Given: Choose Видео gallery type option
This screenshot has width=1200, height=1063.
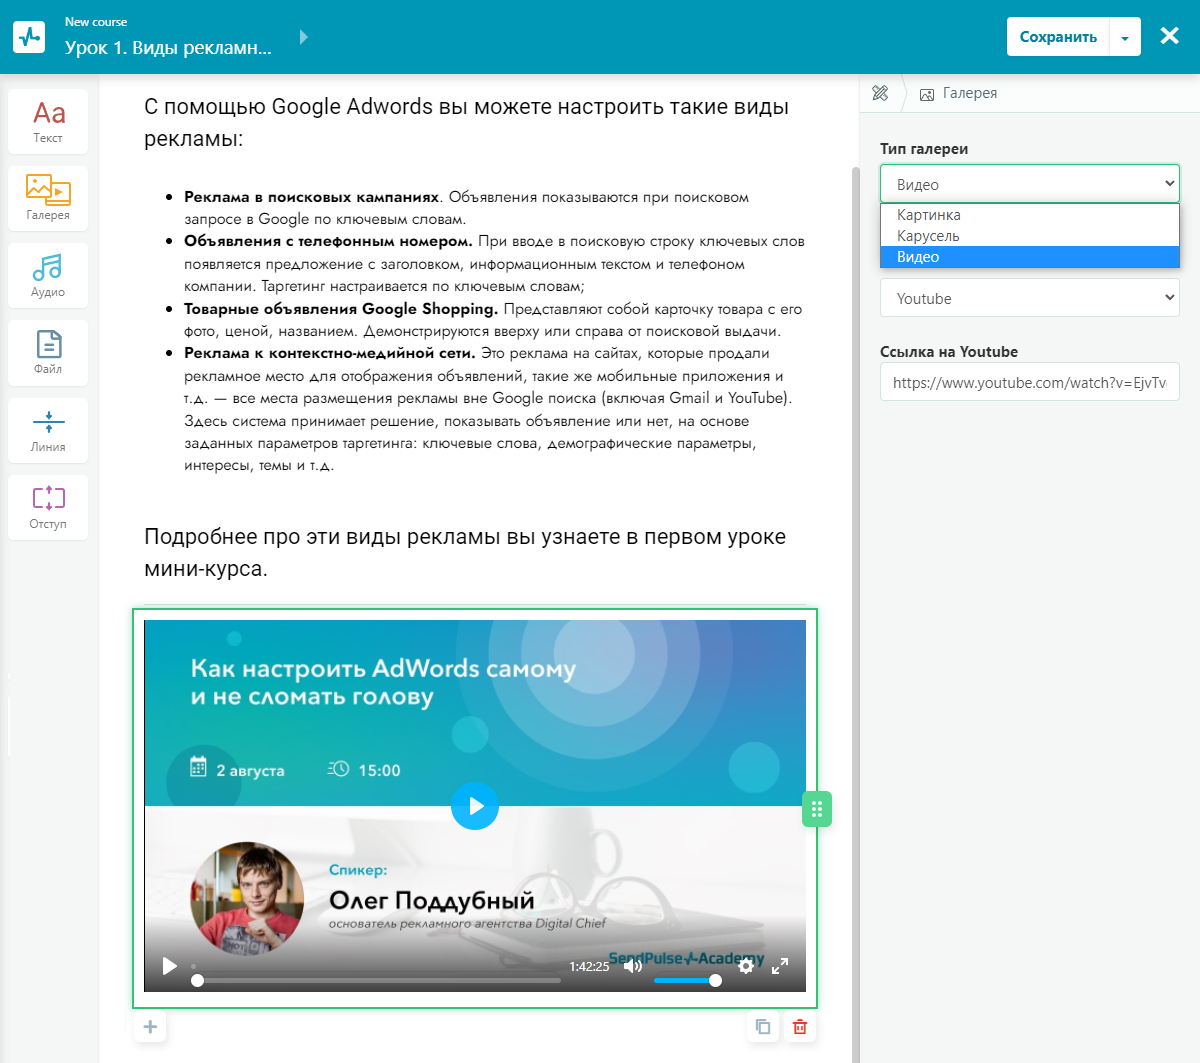Looking at the screenshot, I should click(x=1030, y=257).
